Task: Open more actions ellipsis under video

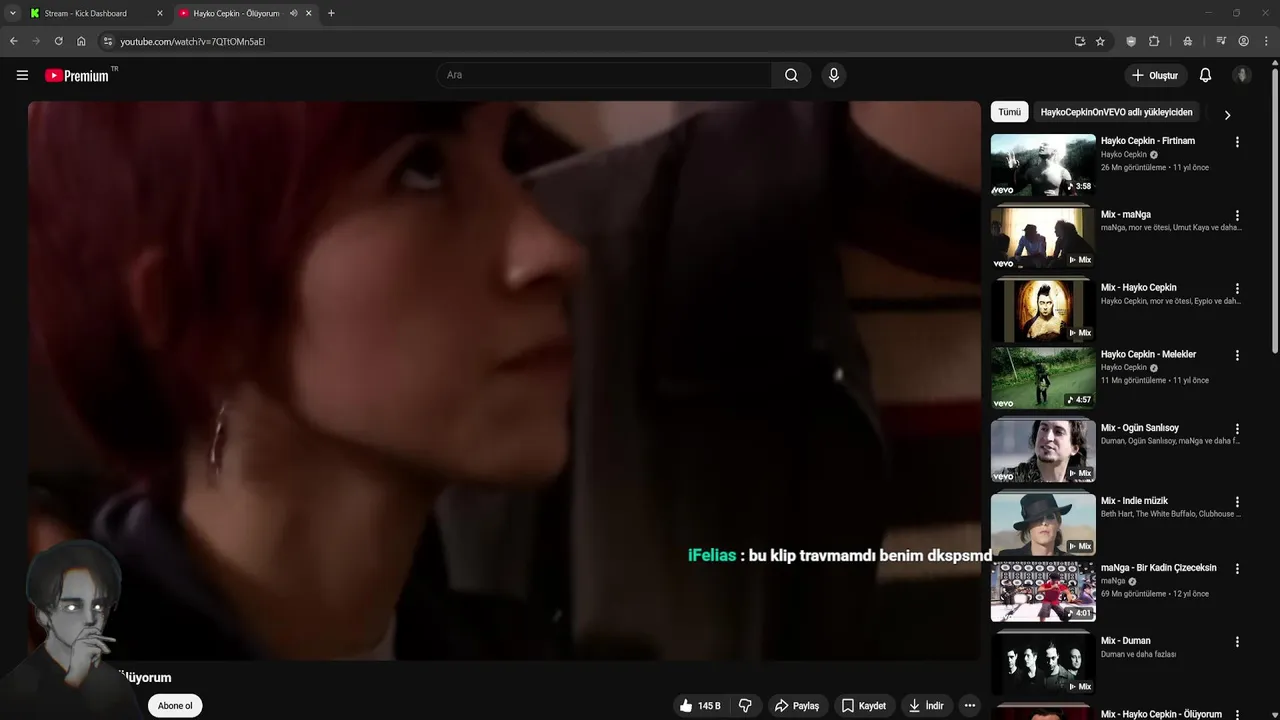Action: coord(969,705)
